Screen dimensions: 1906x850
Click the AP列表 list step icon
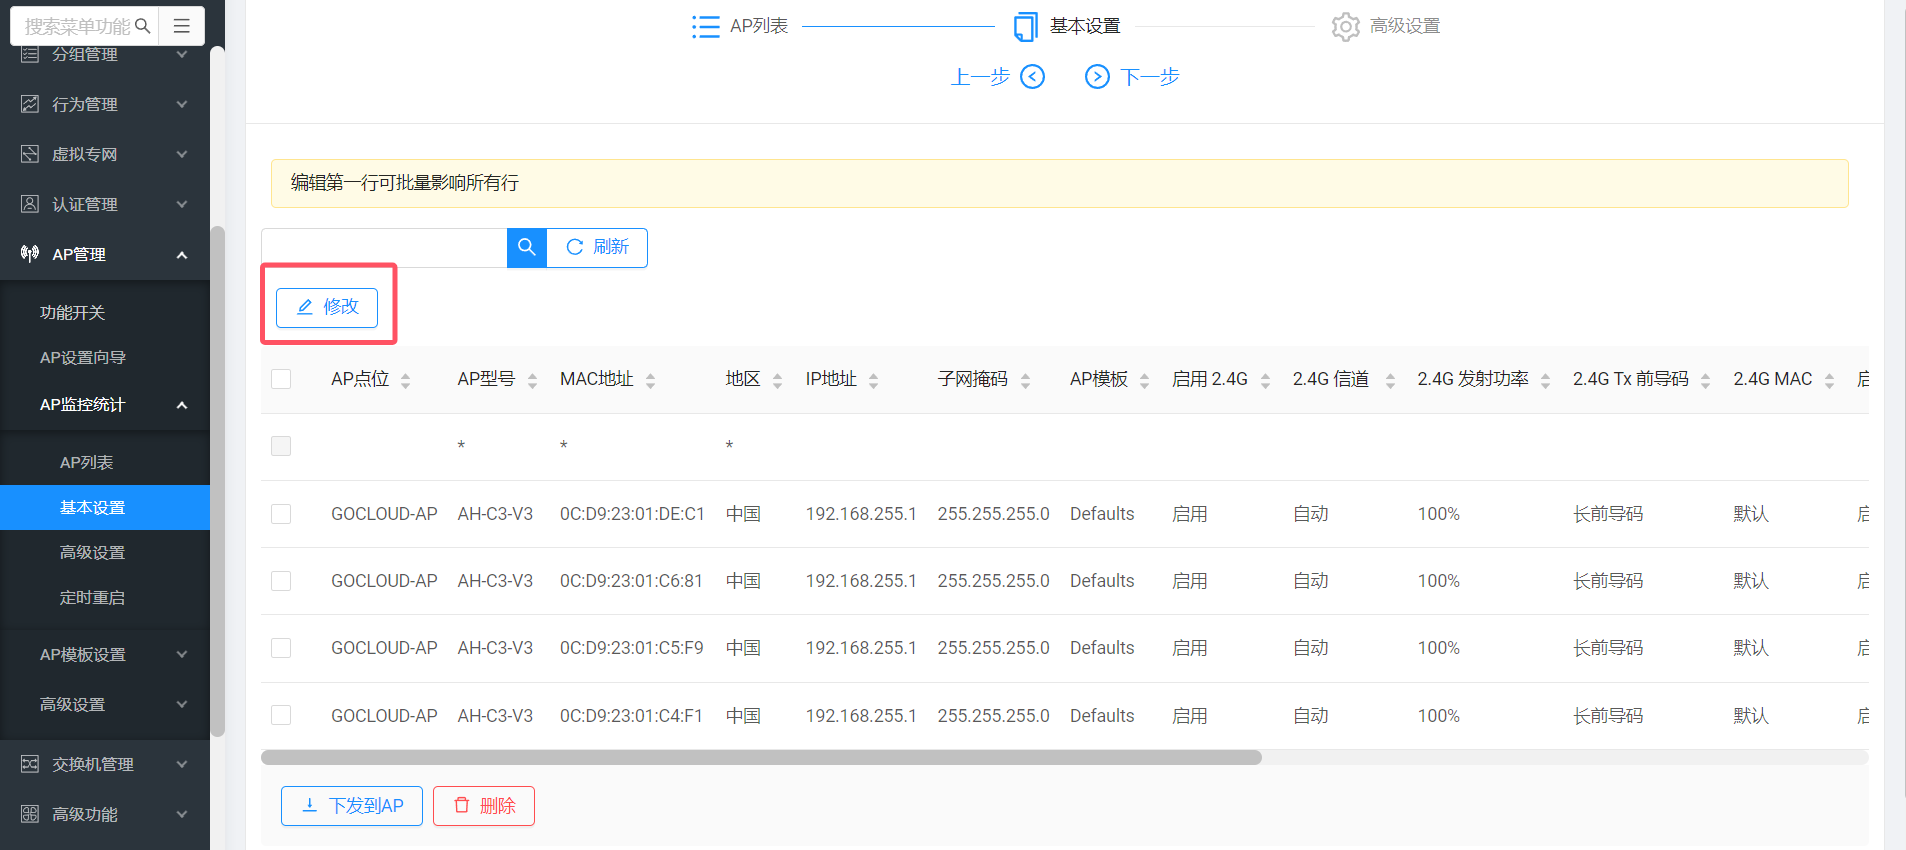(706, 26)
